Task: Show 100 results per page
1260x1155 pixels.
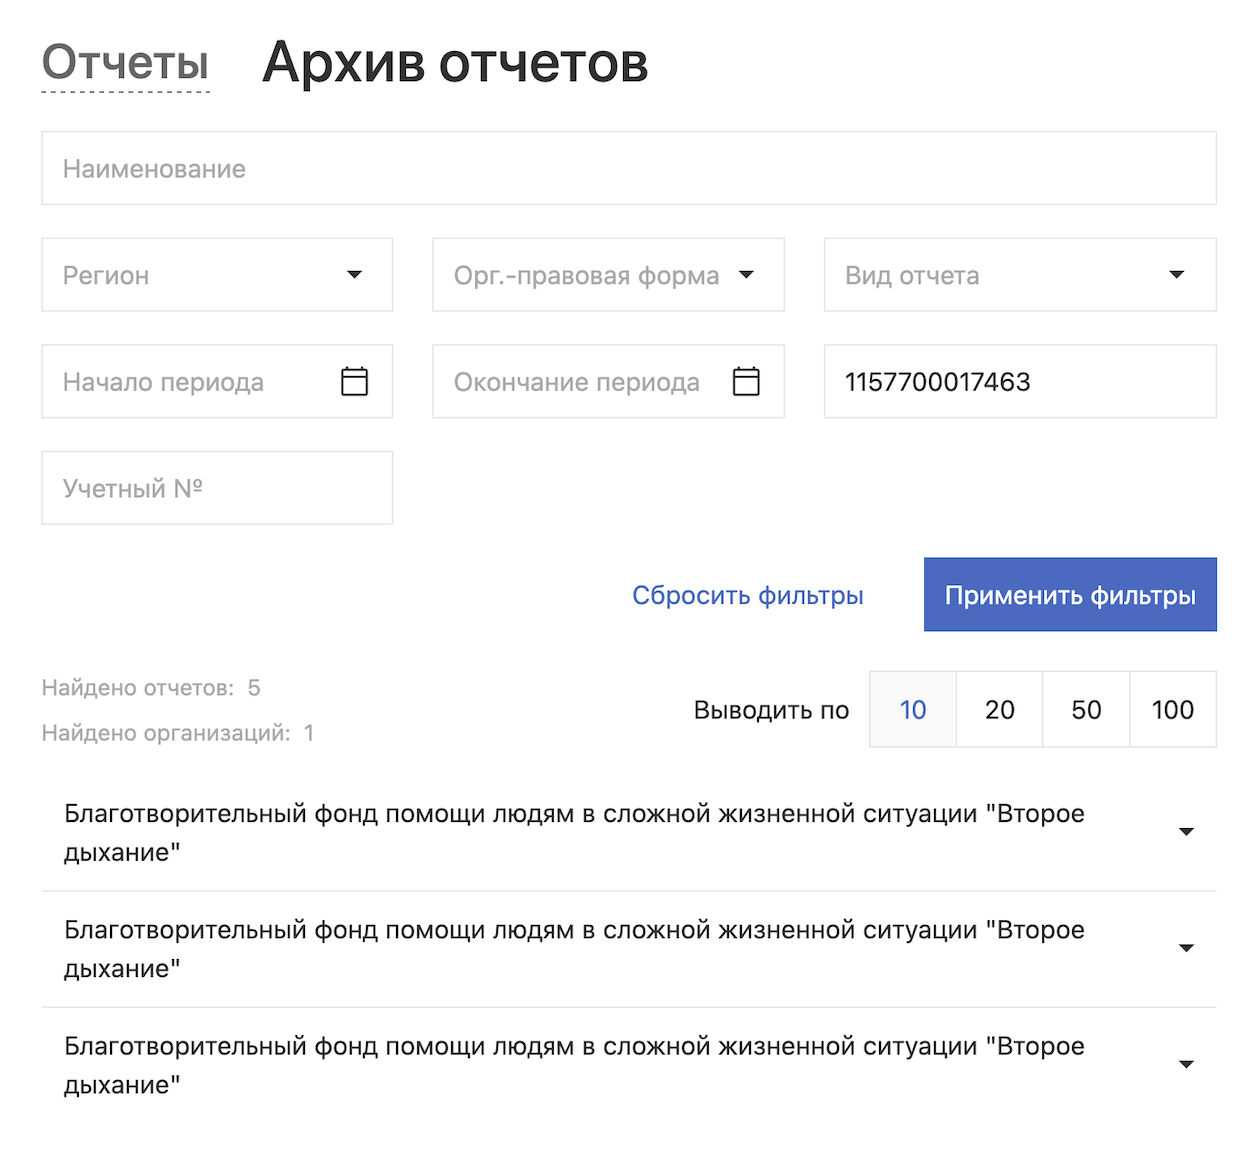Action: tap(1173, 709)
